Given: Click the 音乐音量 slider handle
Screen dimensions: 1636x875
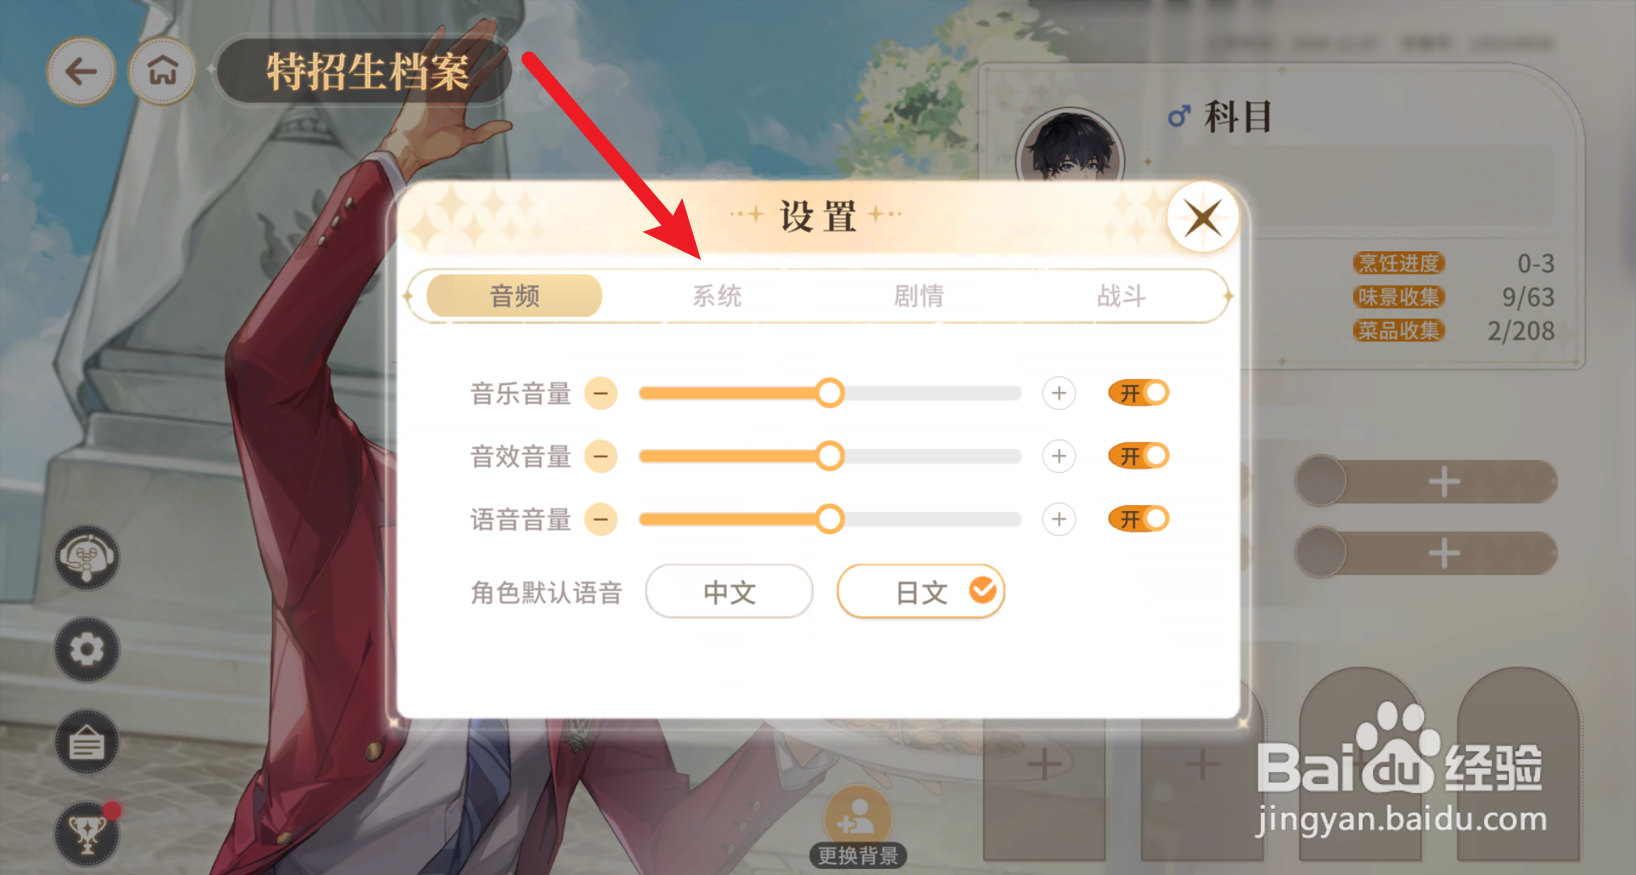Looking at the screenshot, I should click(x=829, y=393).
